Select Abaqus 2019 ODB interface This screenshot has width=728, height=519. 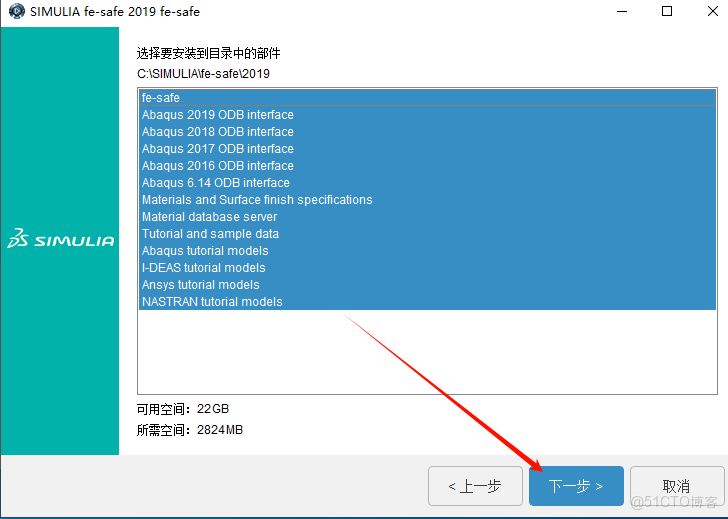click(427, 115)
